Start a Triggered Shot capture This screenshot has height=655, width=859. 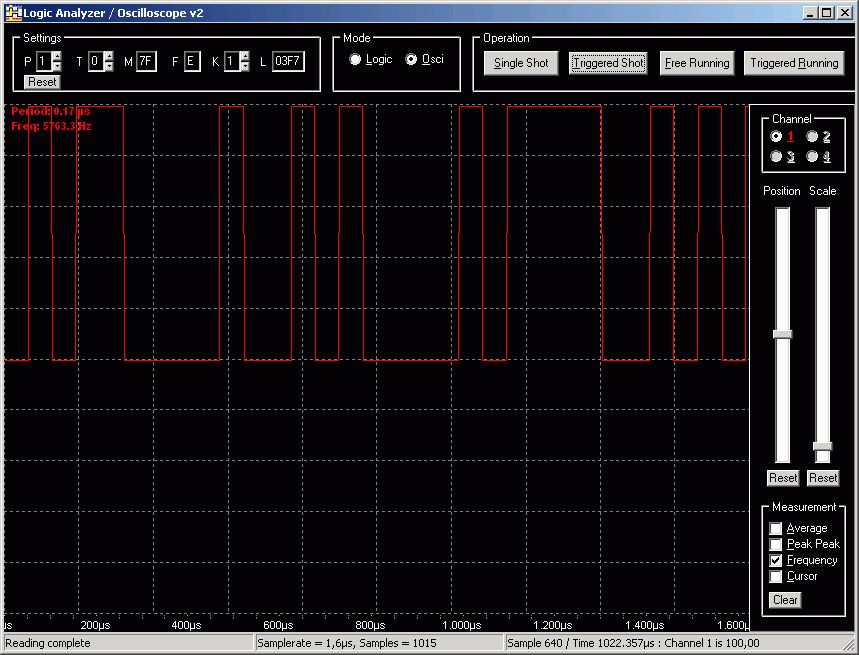tap(608, 63)
